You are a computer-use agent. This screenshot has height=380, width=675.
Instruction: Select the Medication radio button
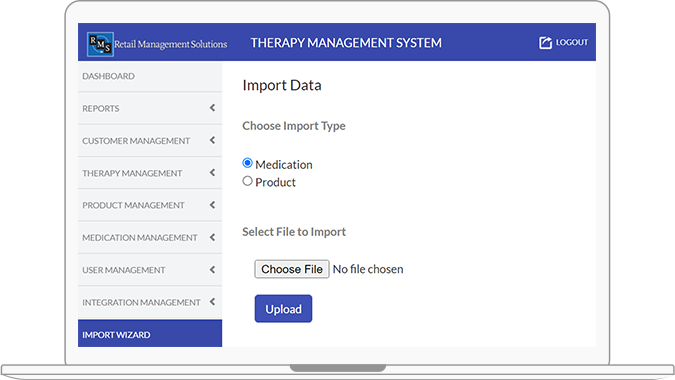coord(248,163)
